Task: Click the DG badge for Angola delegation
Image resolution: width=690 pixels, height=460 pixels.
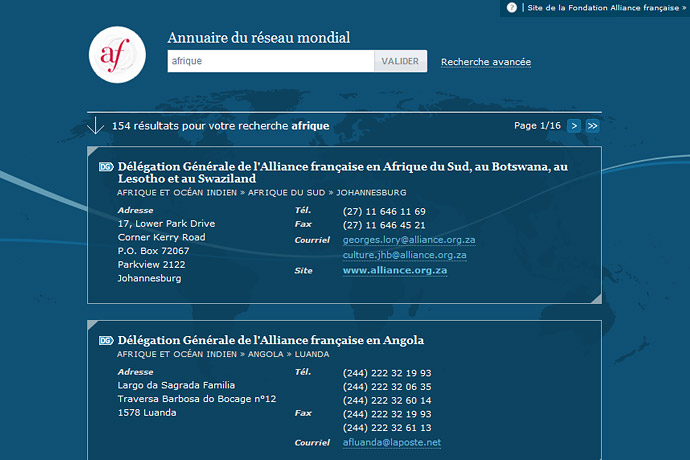Action: [x=106, y=340]
